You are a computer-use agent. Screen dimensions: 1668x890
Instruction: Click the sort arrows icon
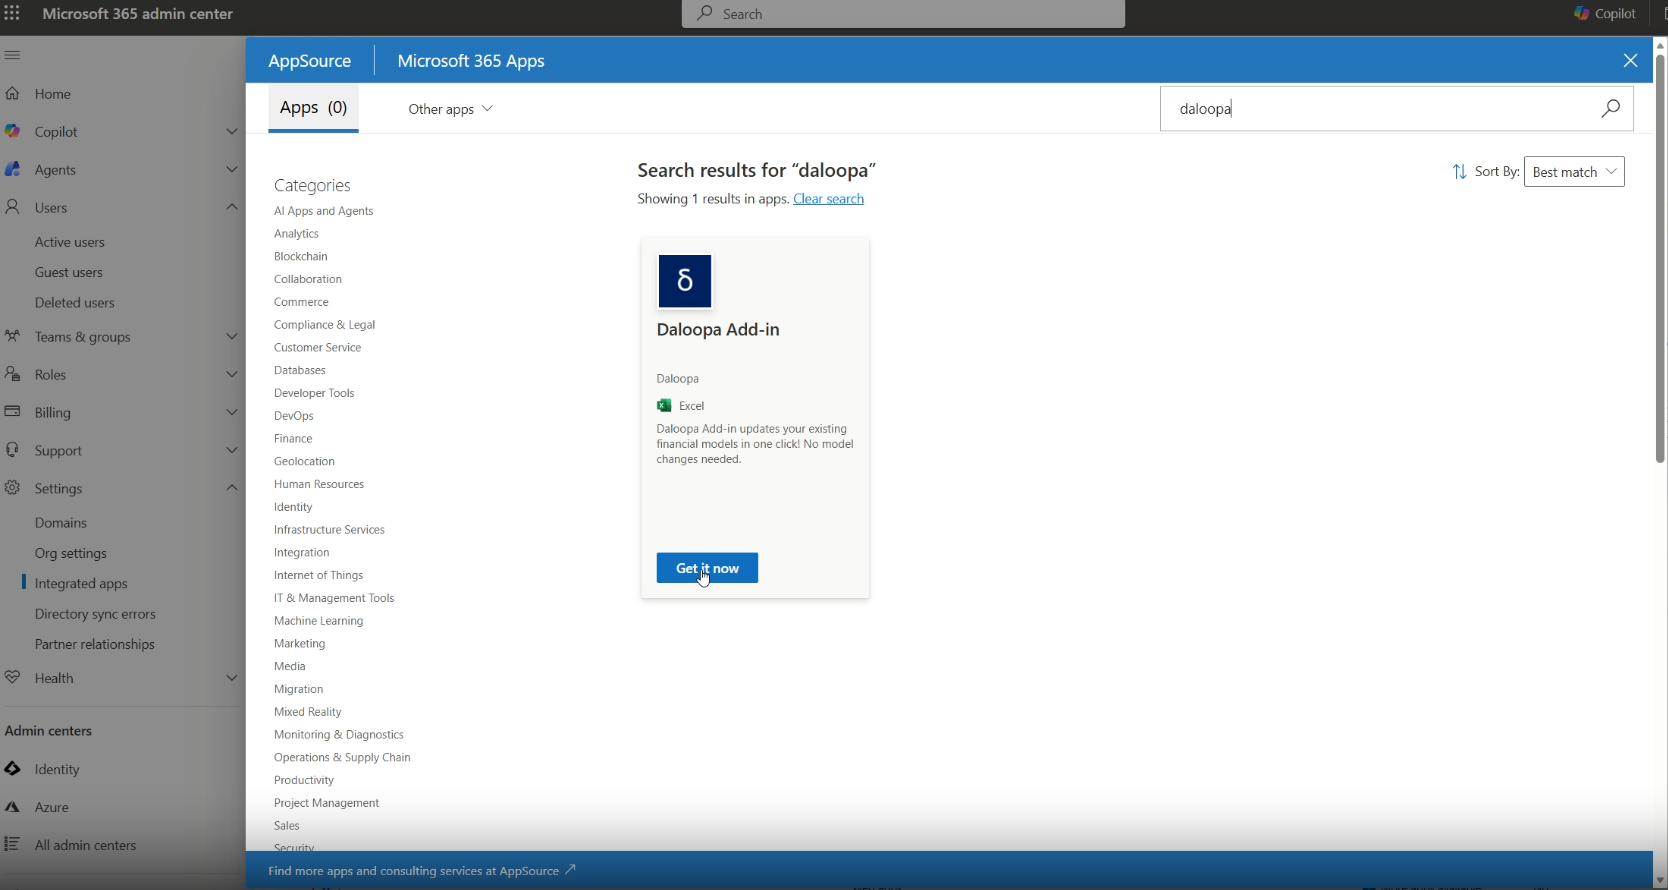pyautogui.click(x=1460, y=172)
